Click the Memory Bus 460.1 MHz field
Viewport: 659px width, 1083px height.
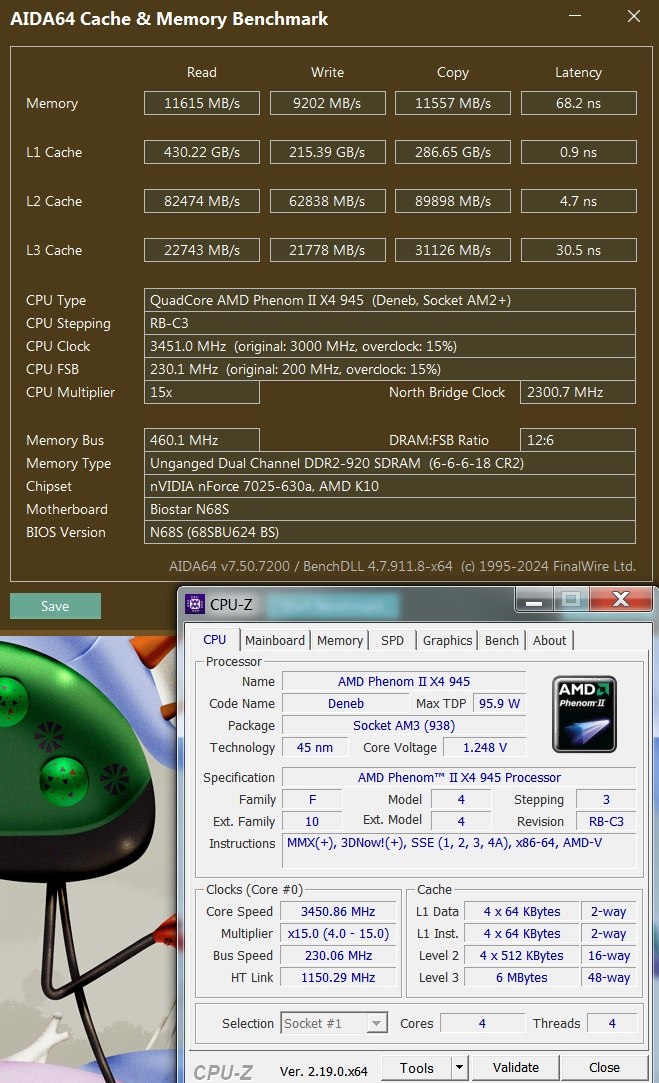click(x=202, y=440)
